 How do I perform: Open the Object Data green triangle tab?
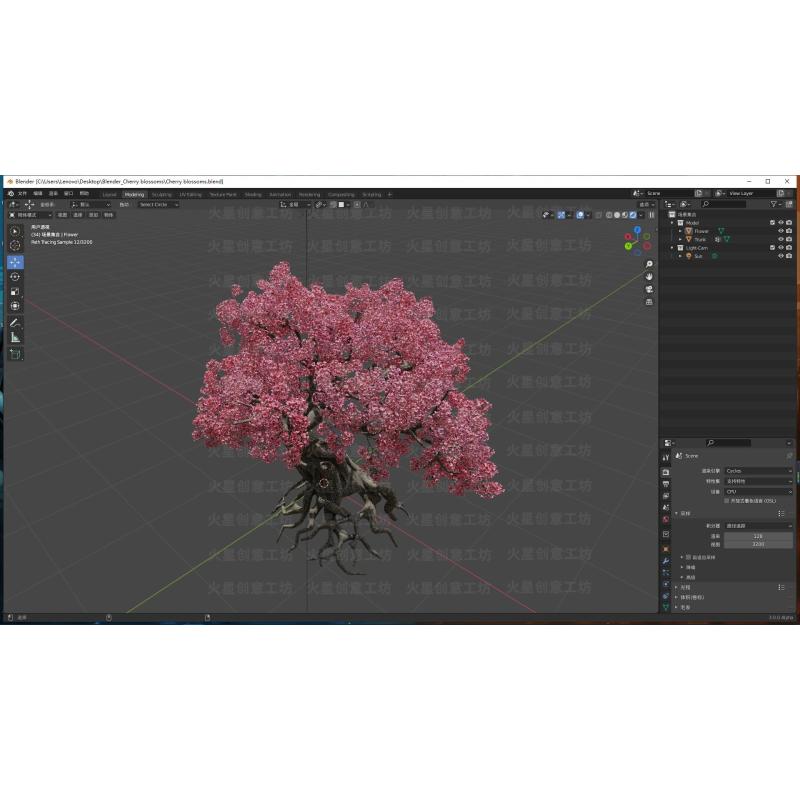(665, 607)
